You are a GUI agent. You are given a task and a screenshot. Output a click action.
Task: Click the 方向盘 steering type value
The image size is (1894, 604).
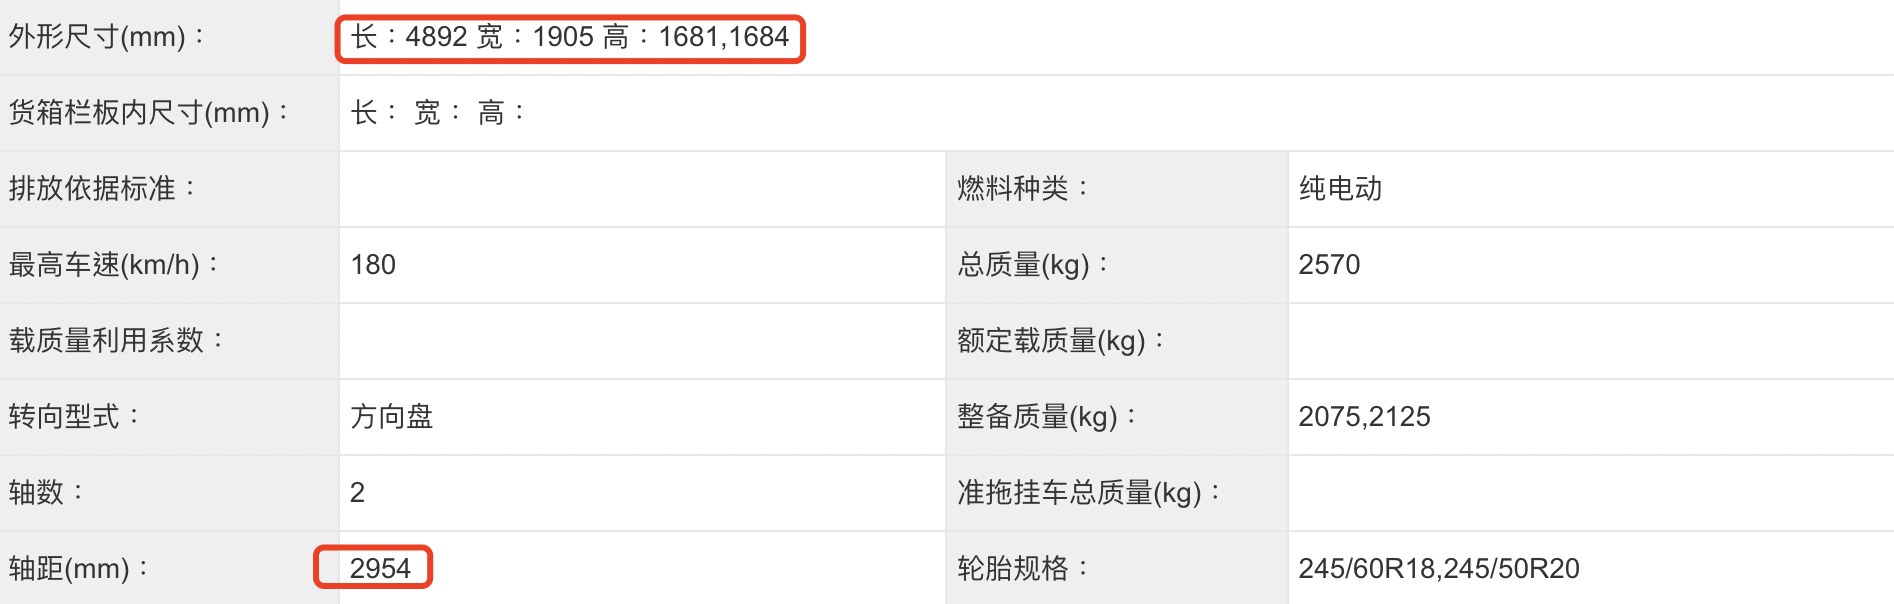click(x=391, y=417)
